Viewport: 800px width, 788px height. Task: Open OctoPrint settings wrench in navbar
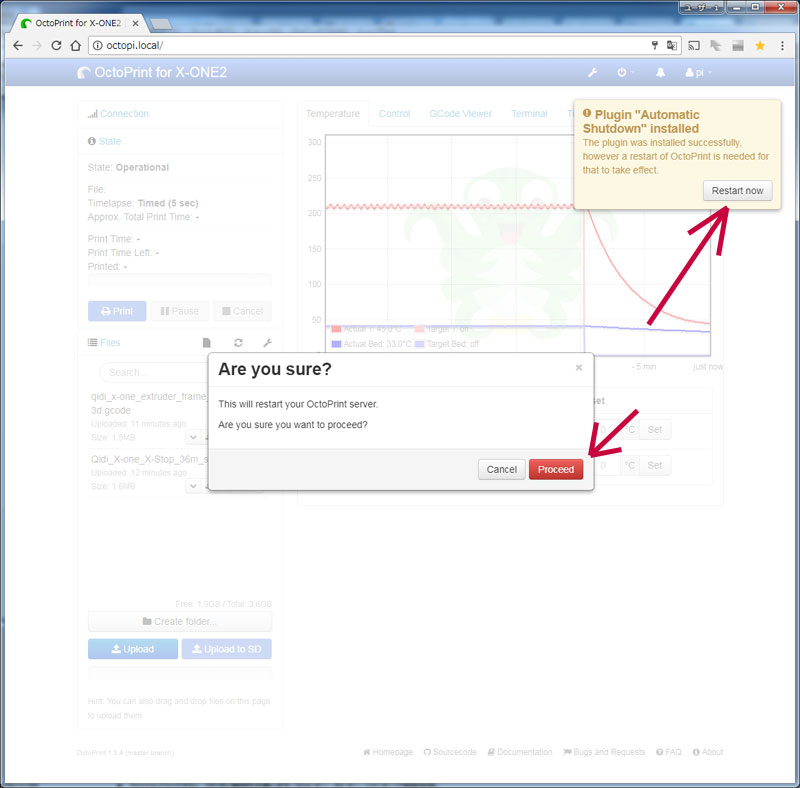click(592, 72)
